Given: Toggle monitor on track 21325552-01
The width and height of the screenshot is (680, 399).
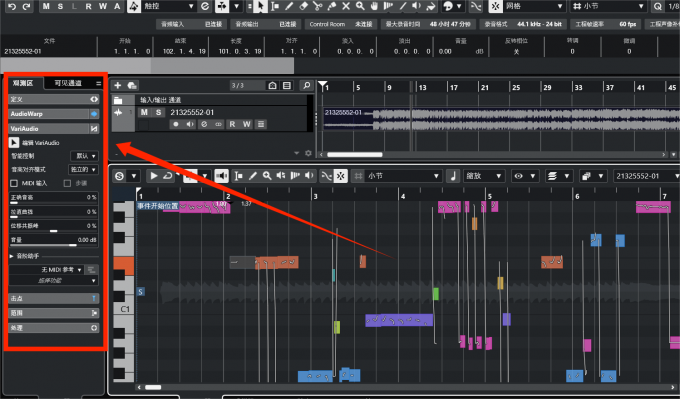Looking at the screenshot, I should click(x=190, y=124).
